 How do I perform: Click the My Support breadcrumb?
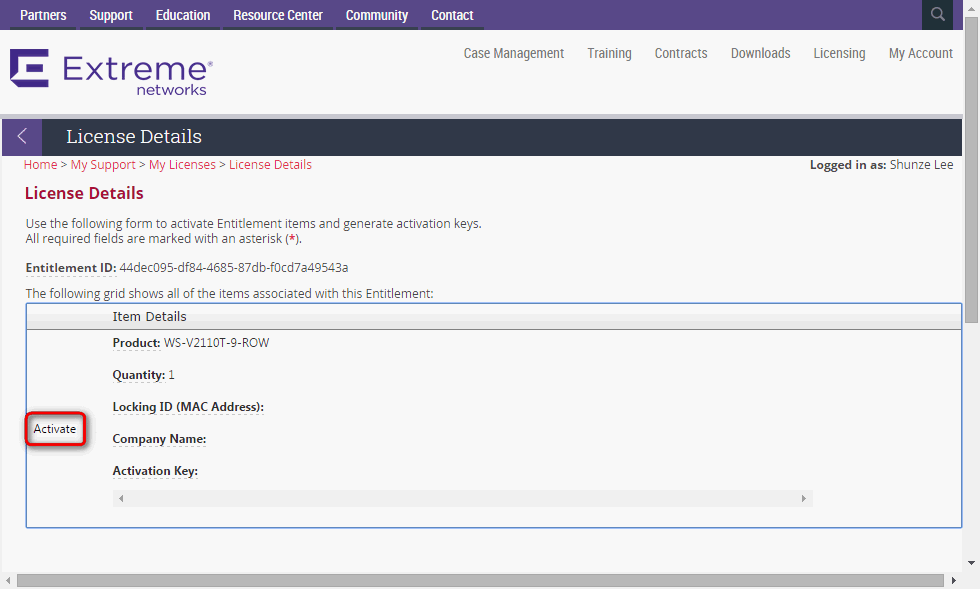[x=103, y=164]
